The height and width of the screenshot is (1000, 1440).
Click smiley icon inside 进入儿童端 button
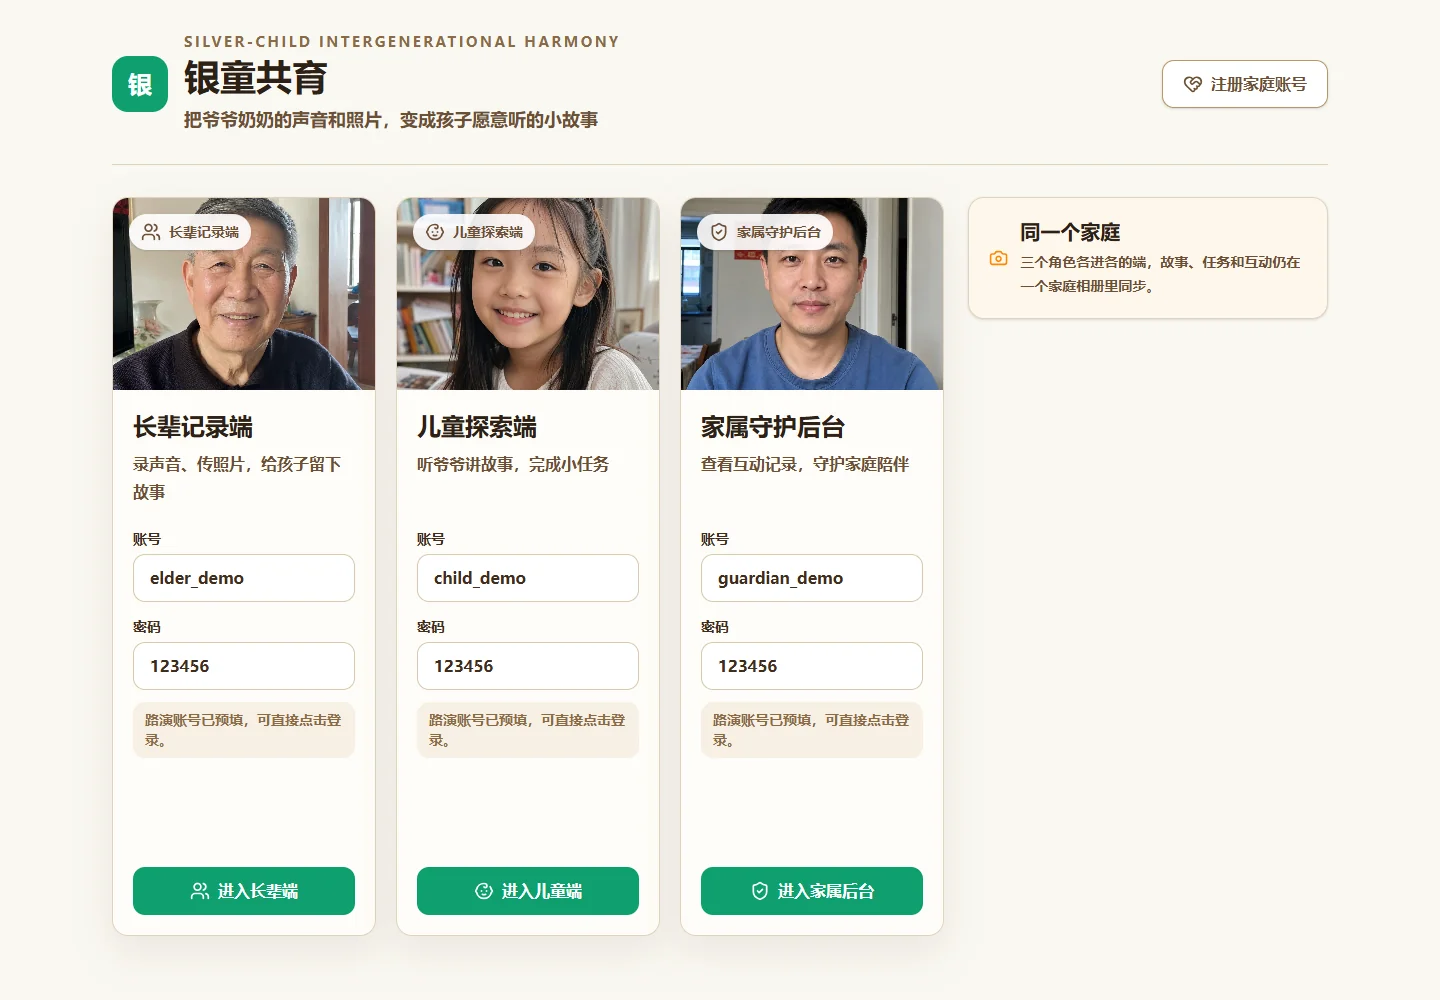click(x=484, y=891)
